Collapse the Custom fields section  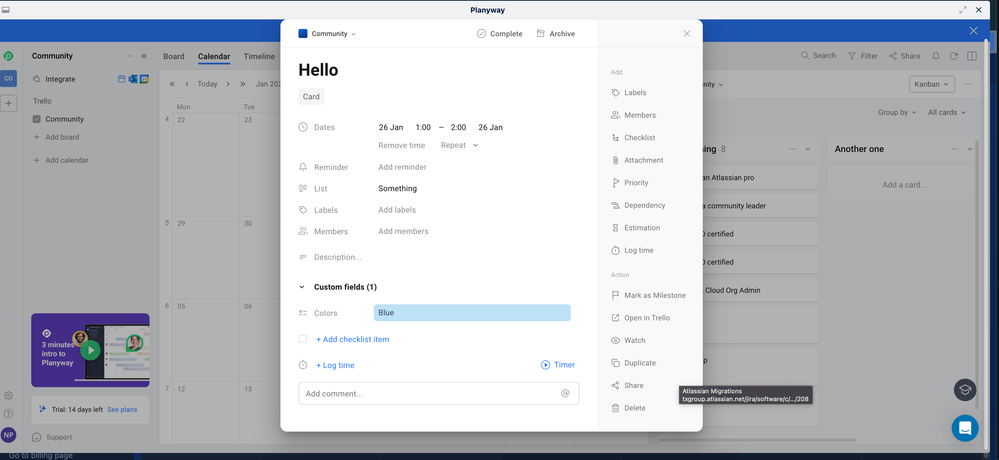tap(302, 287)
